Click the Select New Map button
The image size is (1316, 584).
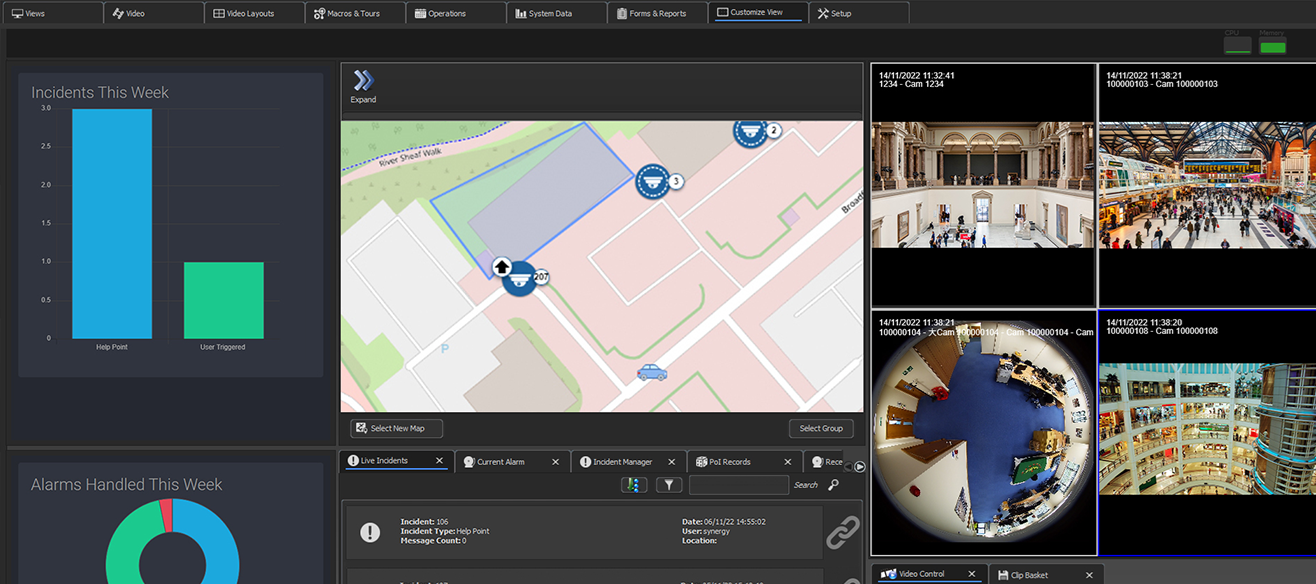(x=396, y=428)
